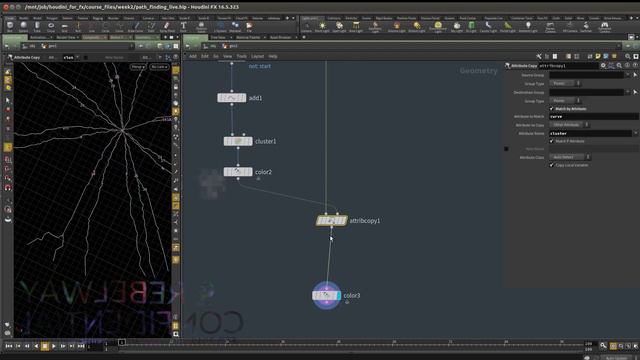Create an Environment Light from the shelf
The height and width of the screenshot is (360, 640).
[438, 27]
